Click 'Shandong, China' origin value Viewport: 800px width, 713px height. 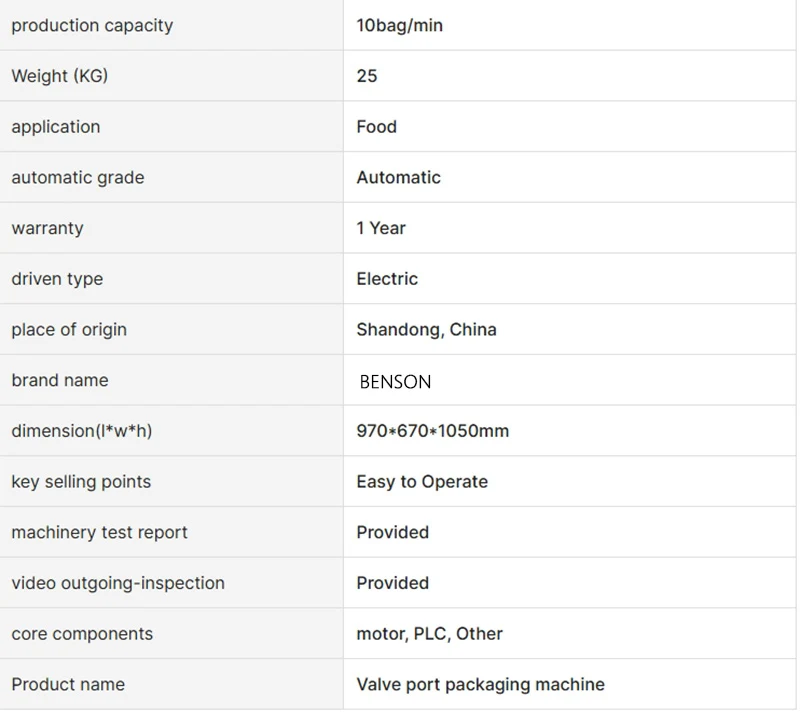[x=426, y=329]
